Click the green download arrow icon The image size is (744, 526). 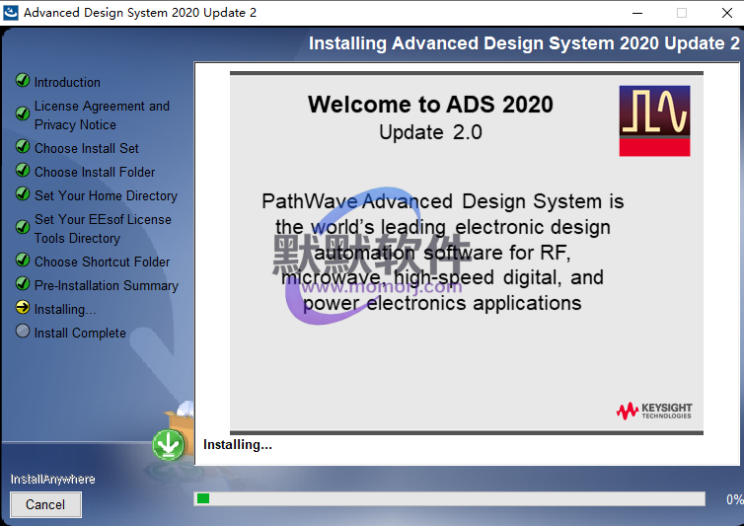(x=168, y=444)
